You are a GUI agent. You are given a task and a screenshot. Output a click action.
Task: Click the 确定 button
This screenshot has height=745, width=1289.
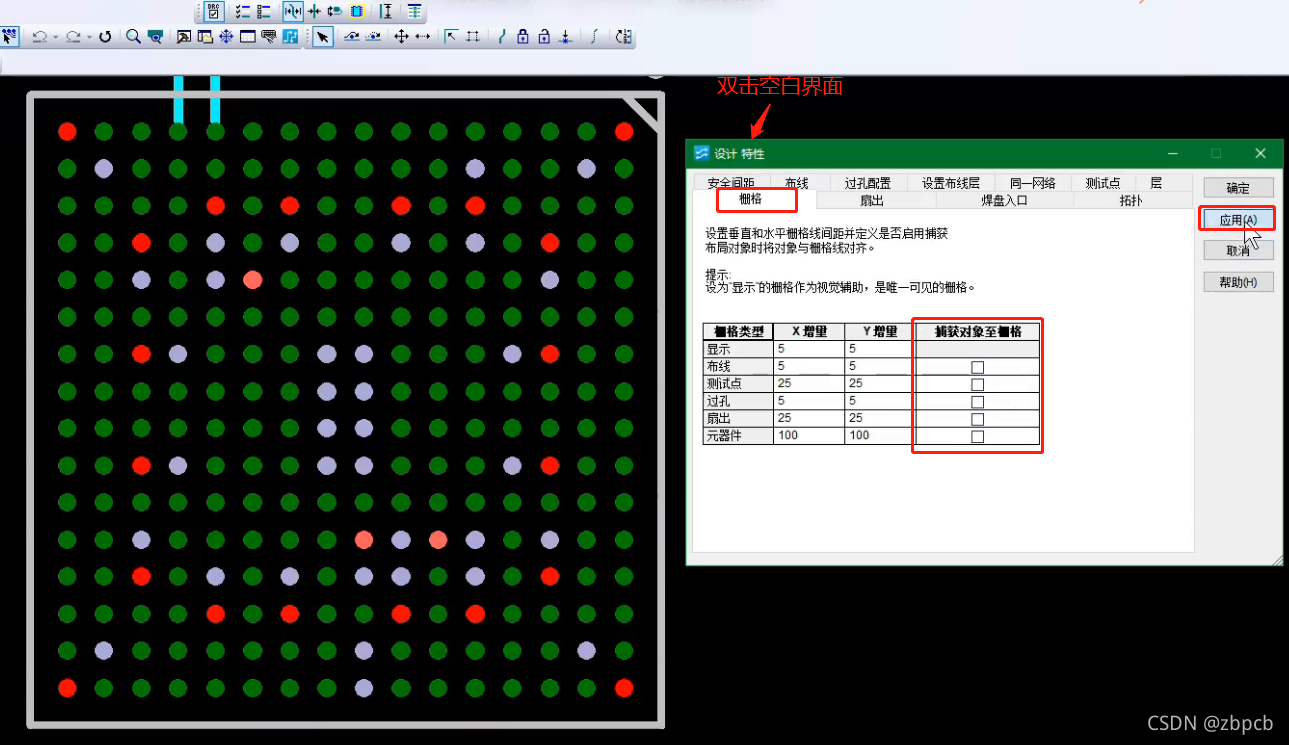tap(1238, 188)
